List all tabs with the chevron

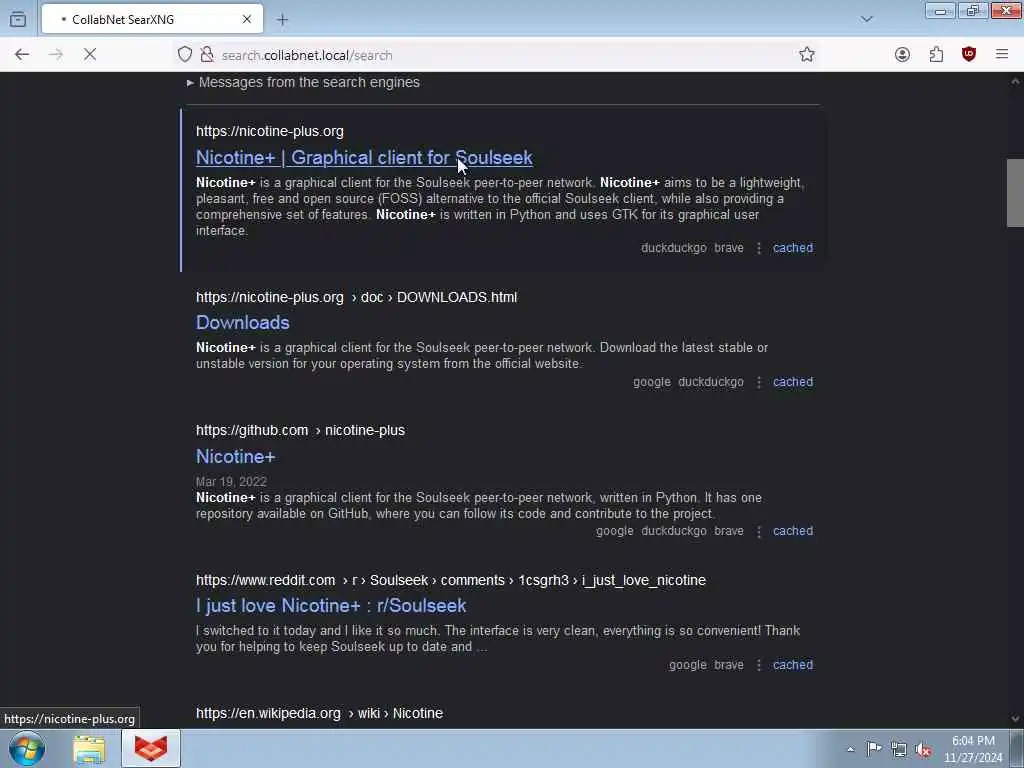coord(867,20)
